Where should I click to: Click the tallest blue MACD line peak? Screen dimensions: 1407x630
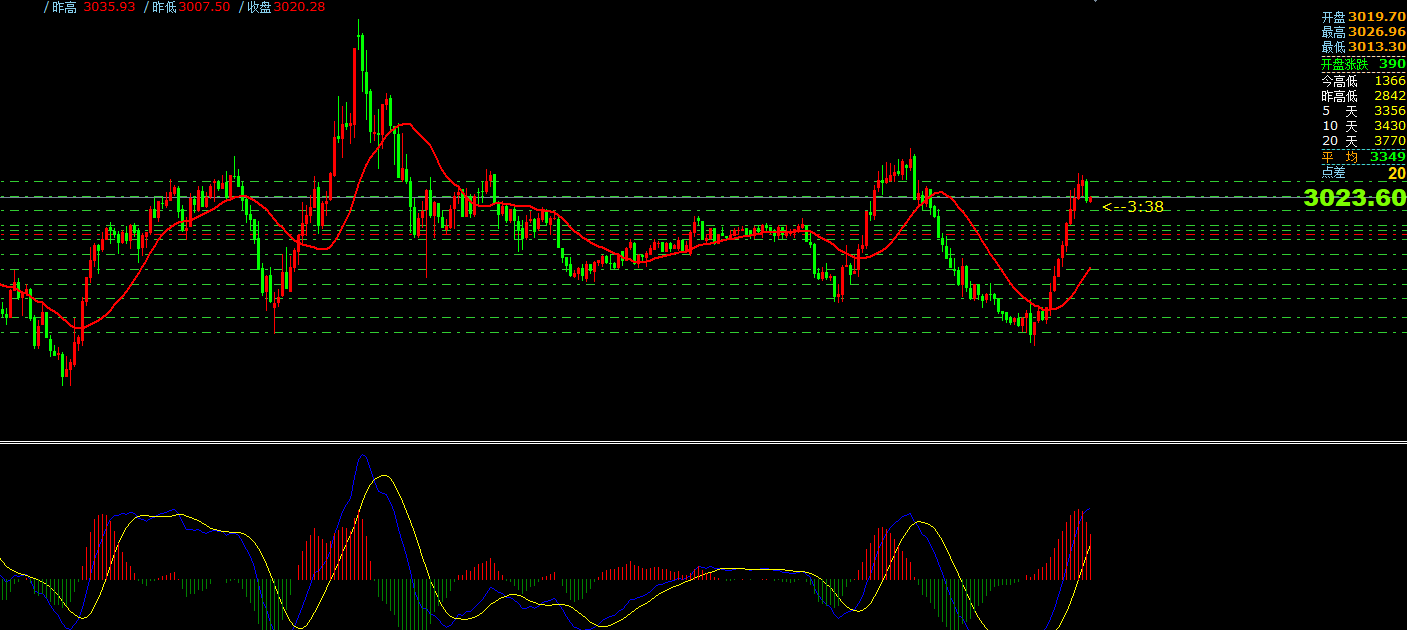point(362,456)
